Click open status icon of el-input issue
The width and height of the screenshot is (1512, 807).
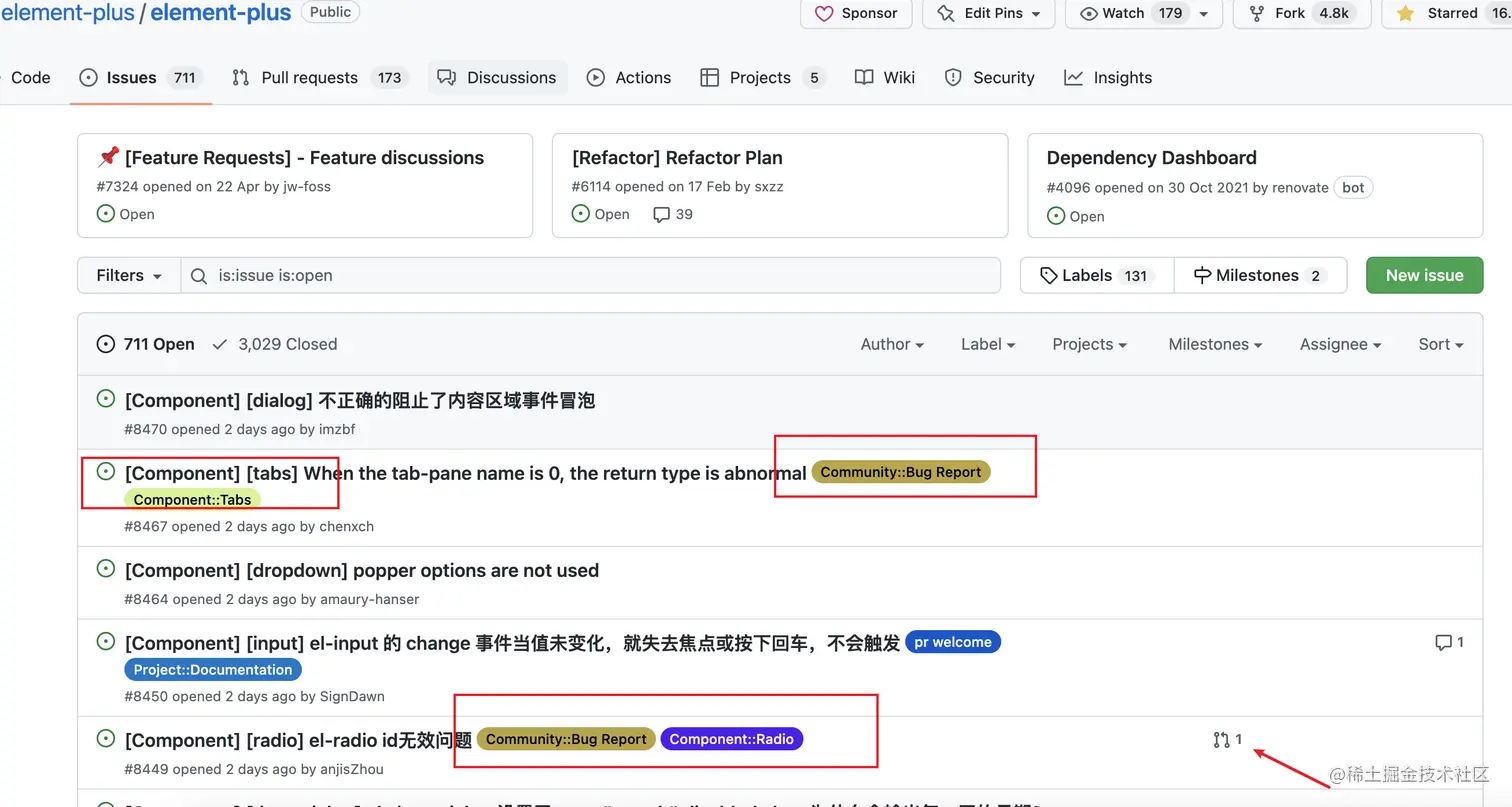[105, 641]
